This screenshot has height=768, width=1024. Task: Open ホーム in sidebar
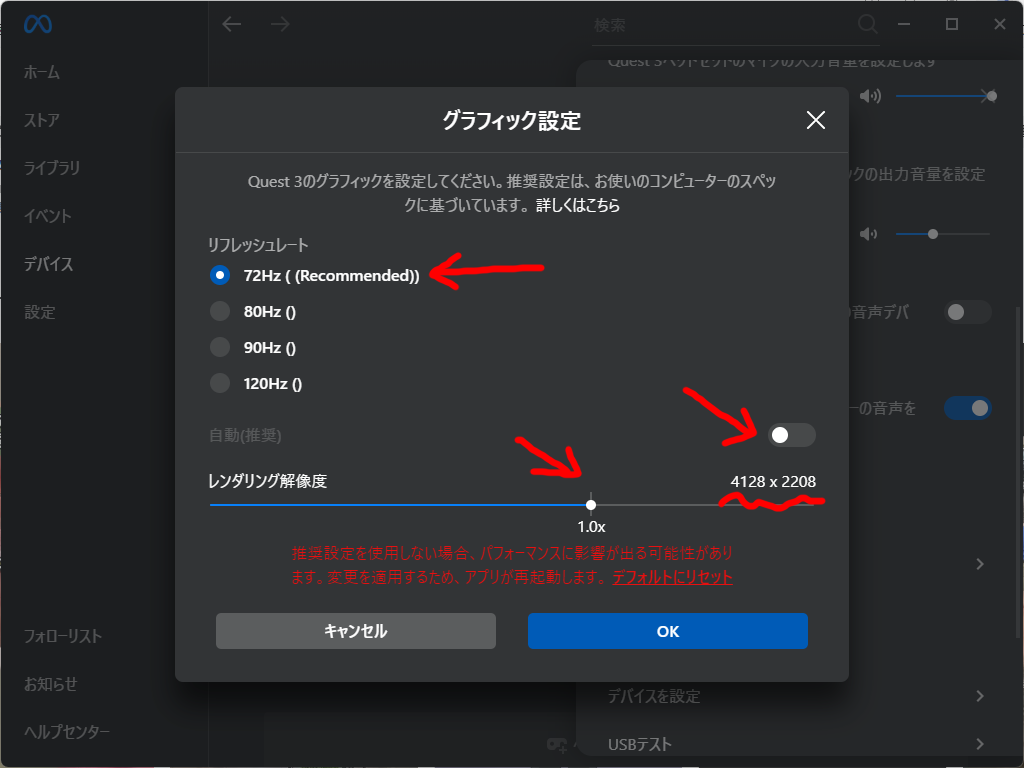(42, 72)
